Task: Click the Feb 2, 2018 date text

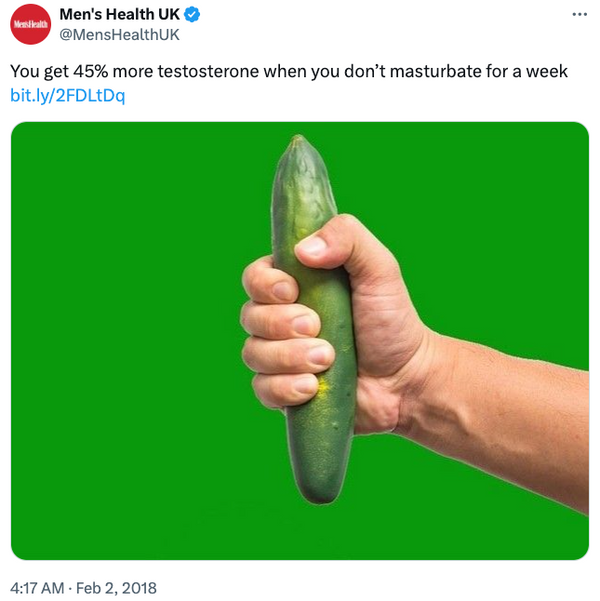Action: click(116, 588)
